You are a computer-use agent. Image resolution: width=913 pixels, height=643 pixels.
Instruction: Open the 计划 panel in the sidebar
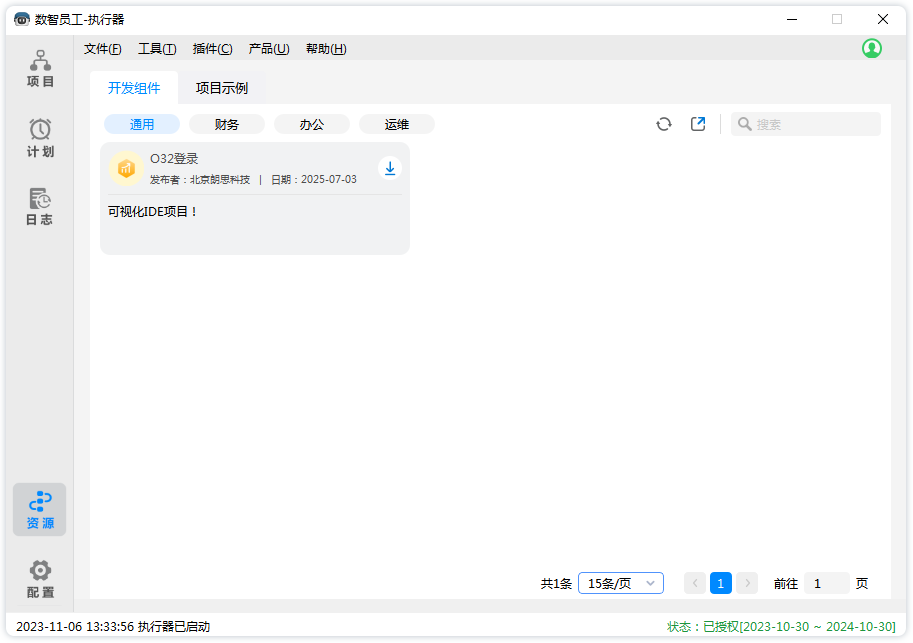pyautogui.click(x=40, y=139)
